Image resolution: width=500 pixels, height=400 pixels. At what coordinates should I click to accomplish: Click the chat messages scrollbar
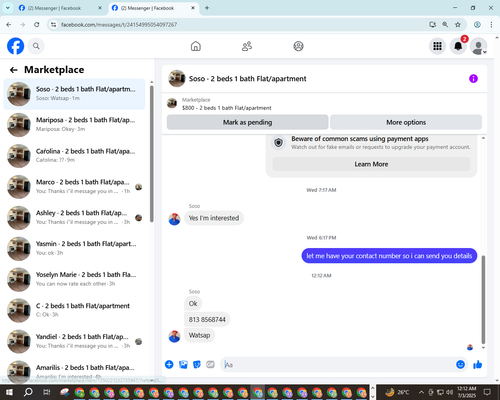[x=483, y=299]
